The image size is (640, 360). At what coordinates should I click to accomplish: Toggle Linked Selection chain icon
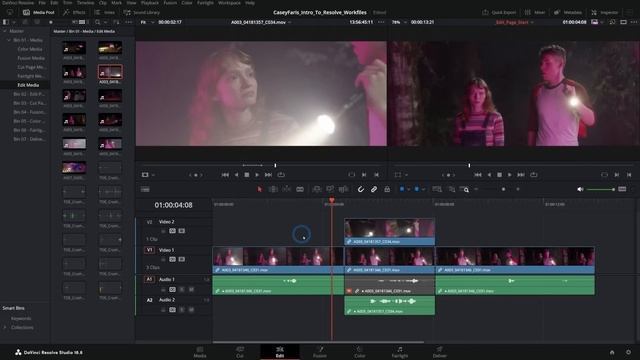(x=374, y=189)
